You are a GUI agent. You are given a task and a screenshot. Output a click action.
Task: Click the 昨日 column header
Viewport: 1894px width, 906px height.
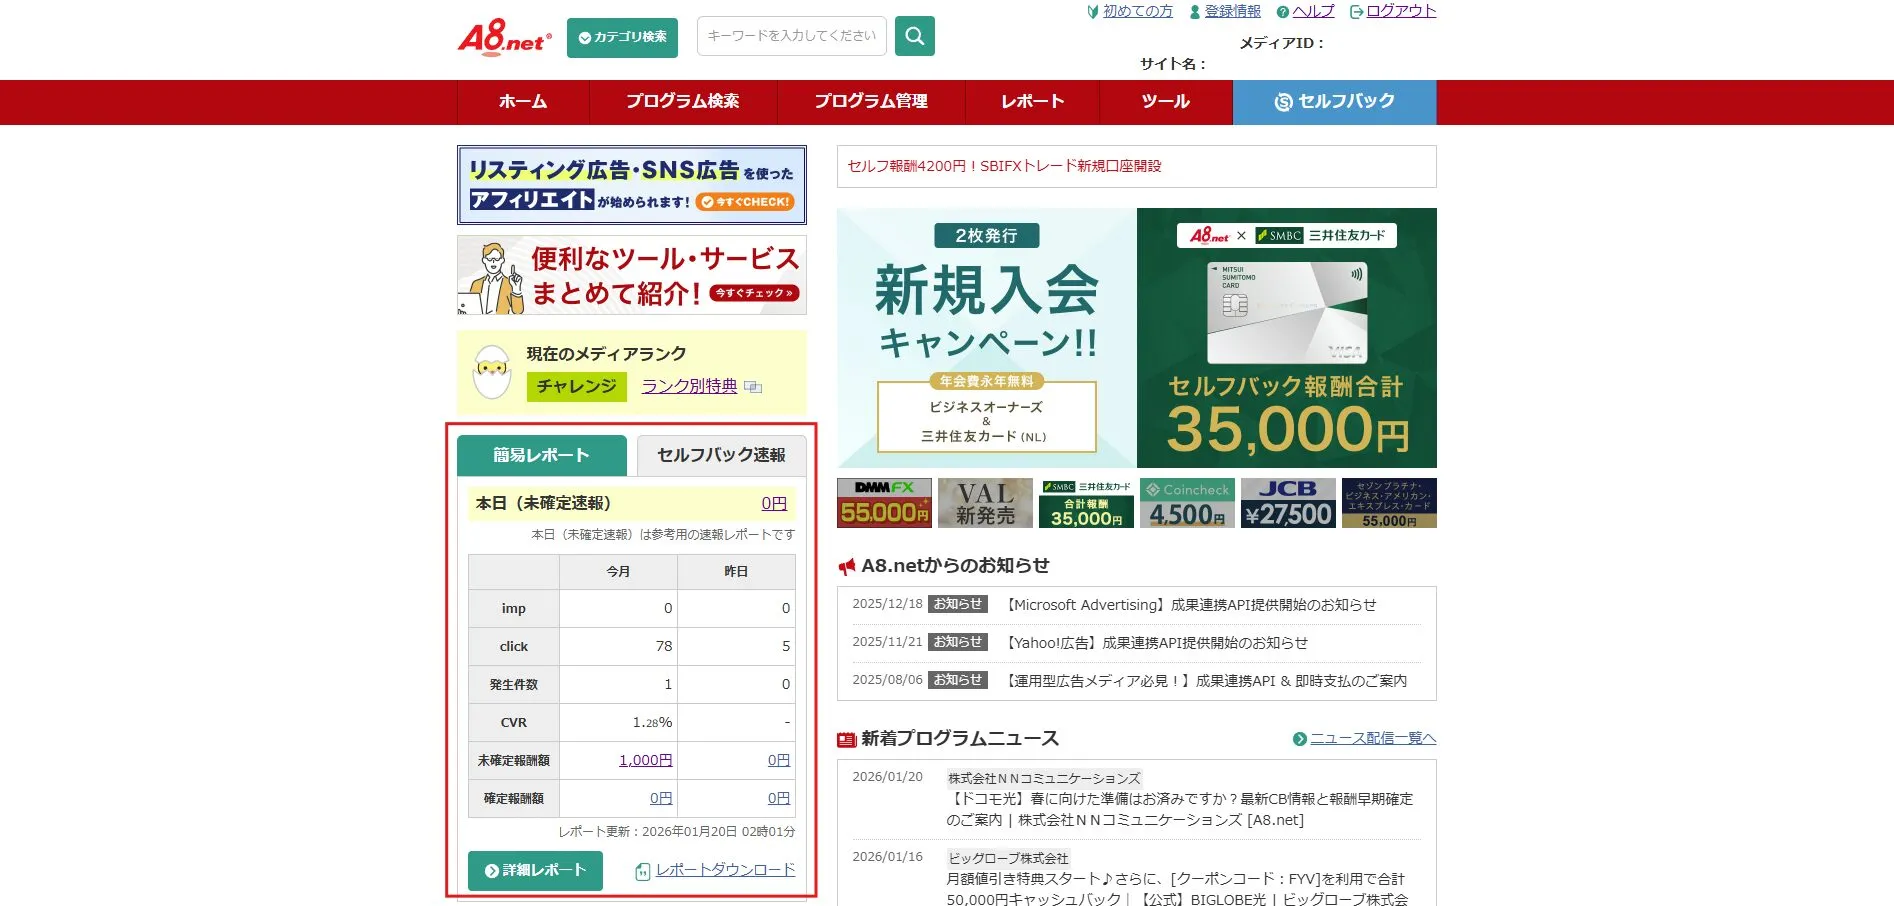tap(736, 572)
